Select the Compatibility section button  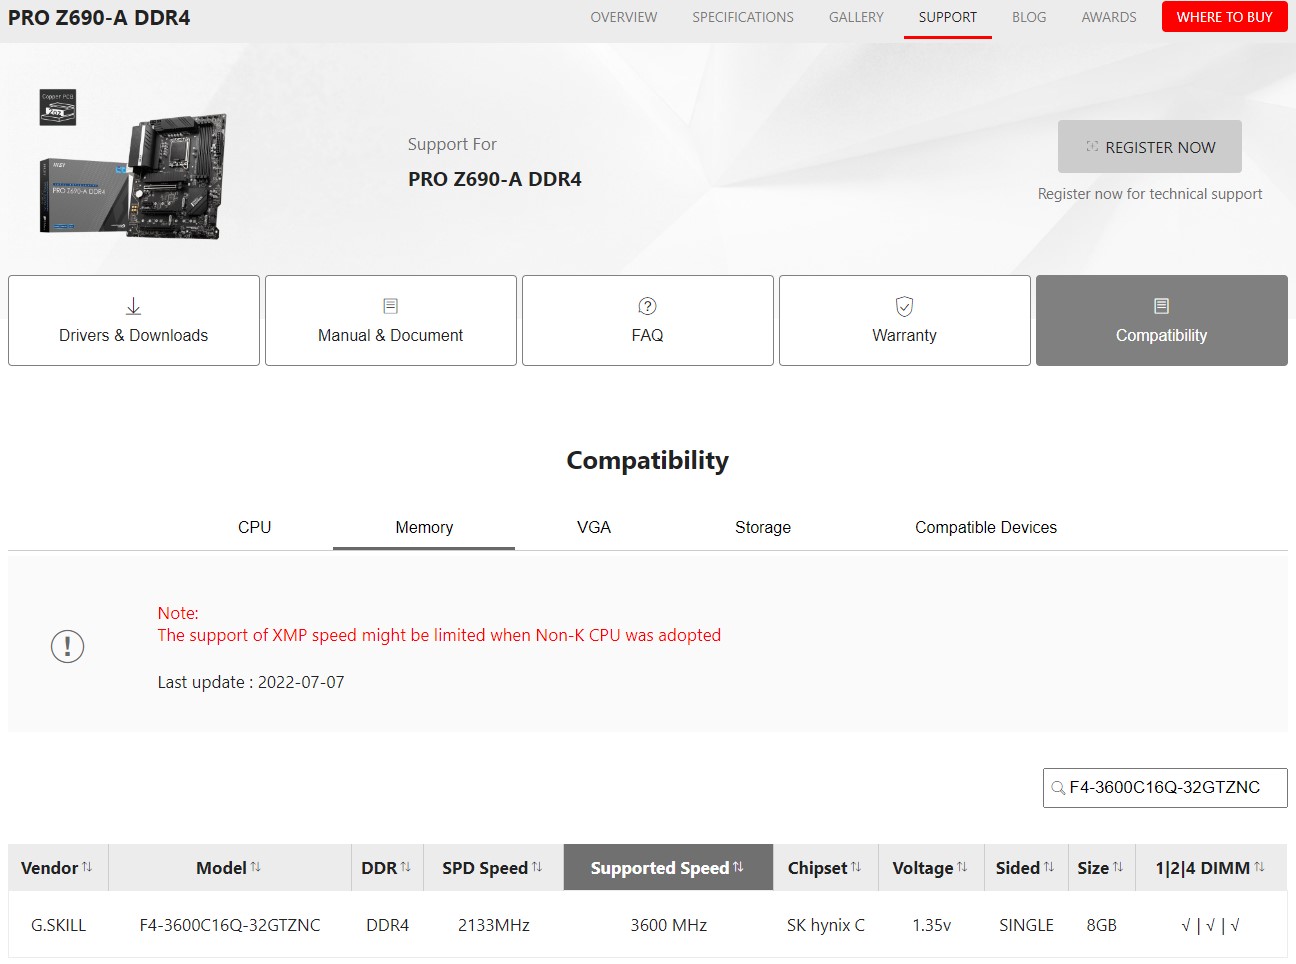1162,320
